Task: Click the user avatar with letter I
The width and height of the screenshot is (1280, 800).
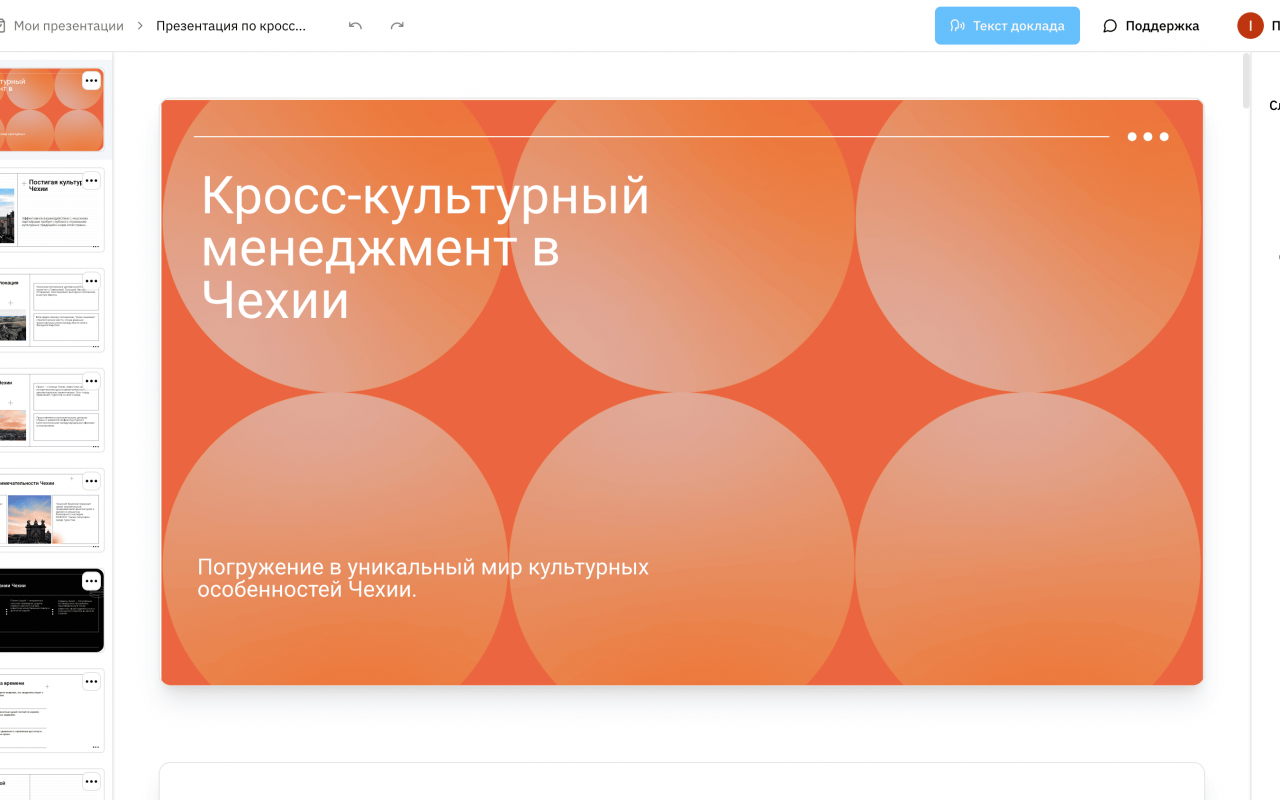Action: [1250, 26]
